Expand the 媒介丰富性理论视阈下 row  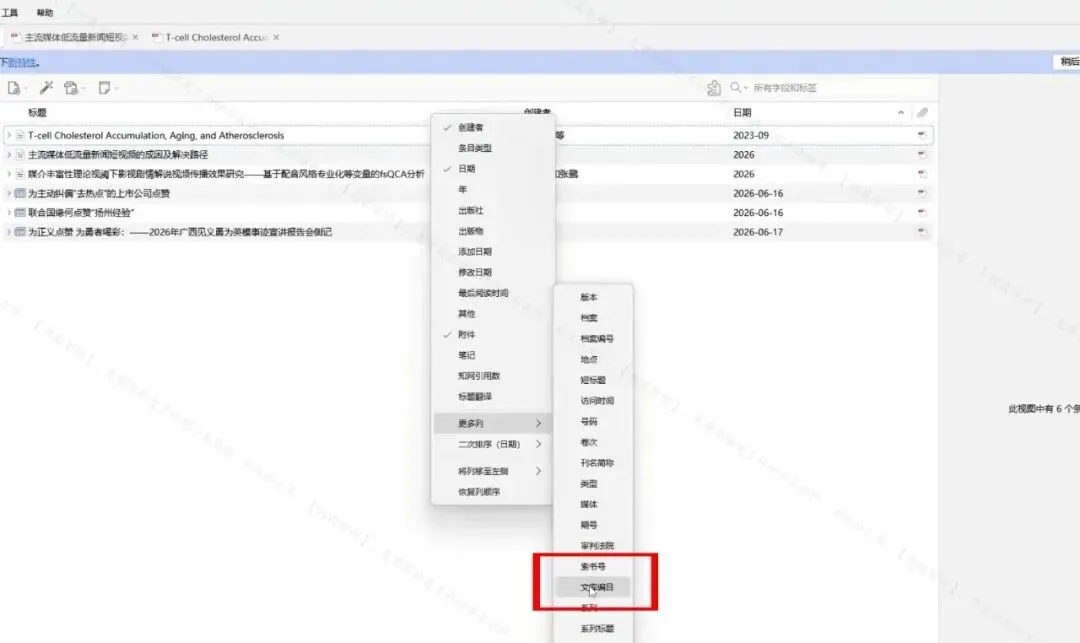(x=8, y=173)
